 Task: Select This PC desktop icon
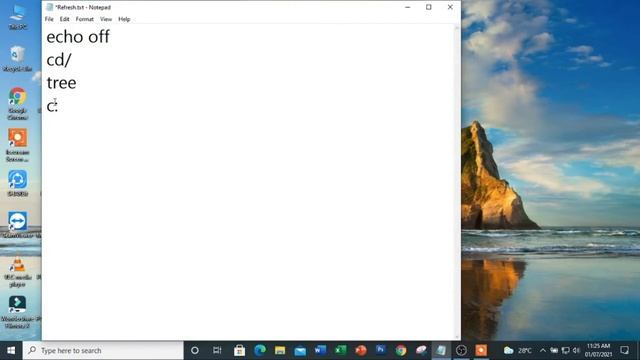(18, 17)
